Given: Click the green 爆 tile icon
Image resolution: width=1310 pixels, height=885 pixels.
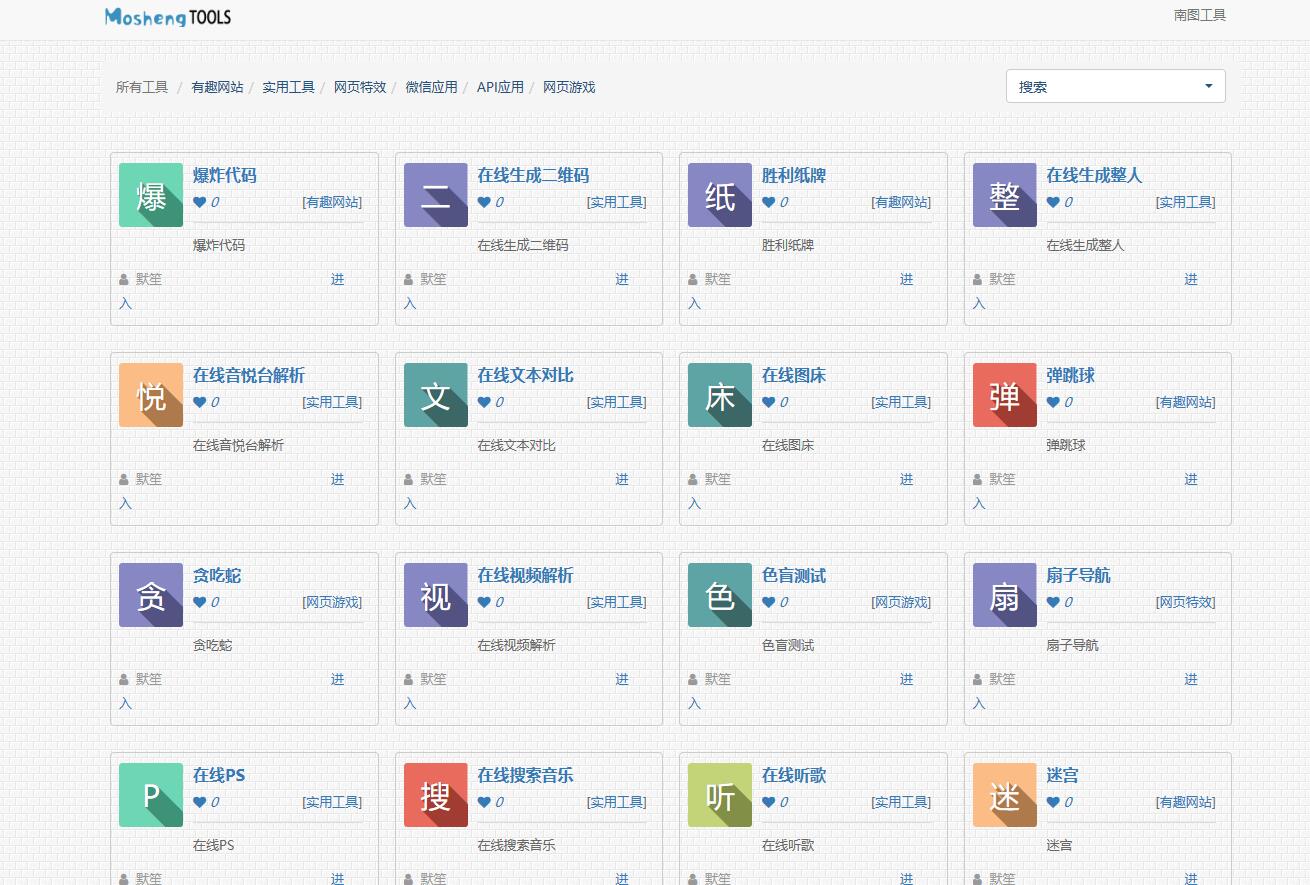Looking at the screenshot, I should coord(151,195).
